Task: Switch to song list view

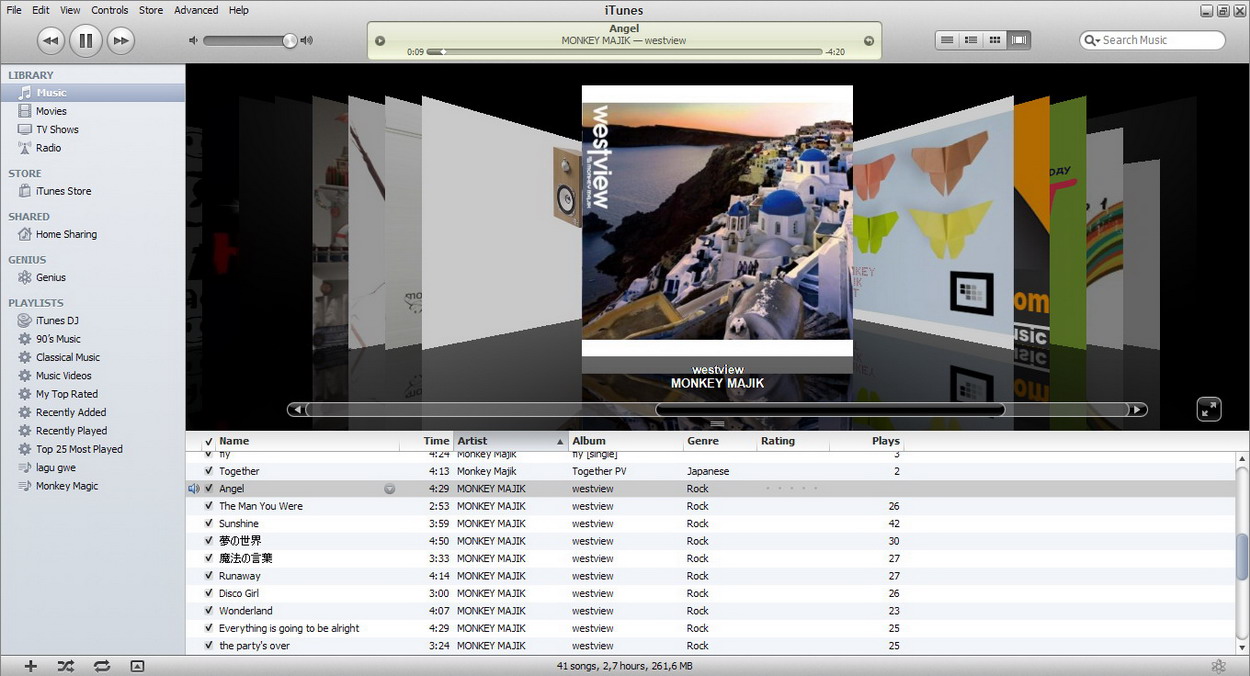Action: (x=947, y=40)
